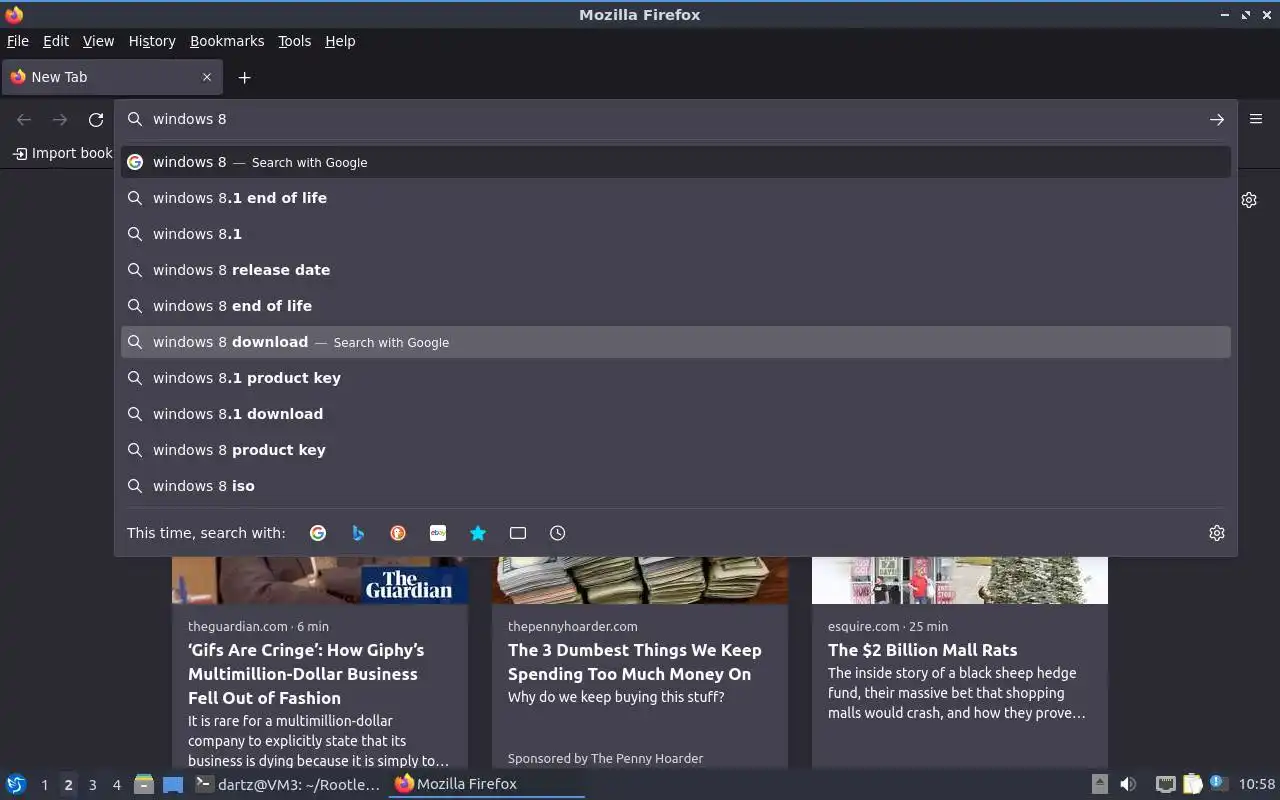Close the New Tab tab
Viewport: 1280px width, 800px height.
pos(207,77)
